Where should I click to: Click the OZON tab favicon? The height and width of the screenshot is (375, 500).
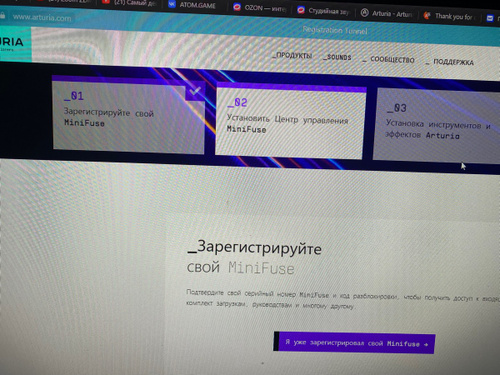[237, 7]
